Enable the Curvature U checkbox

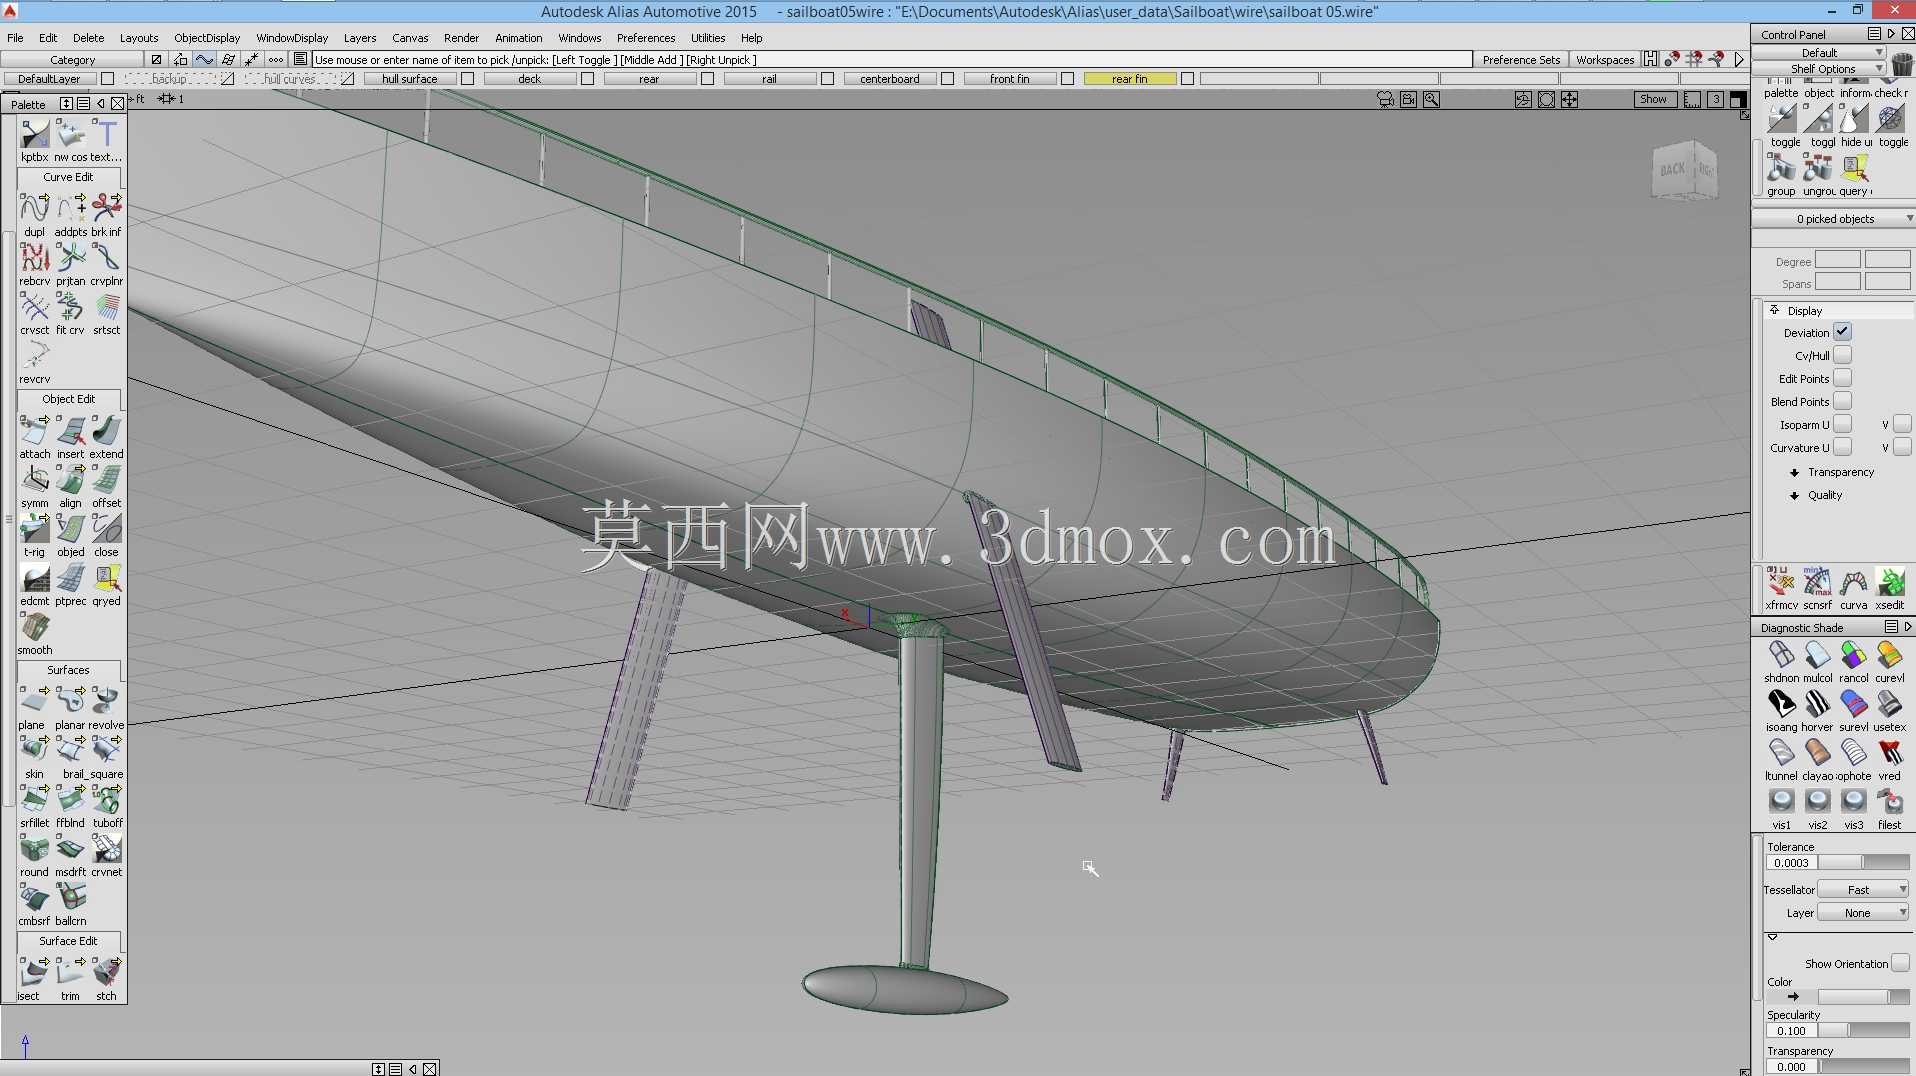[x=1842, y=447]
